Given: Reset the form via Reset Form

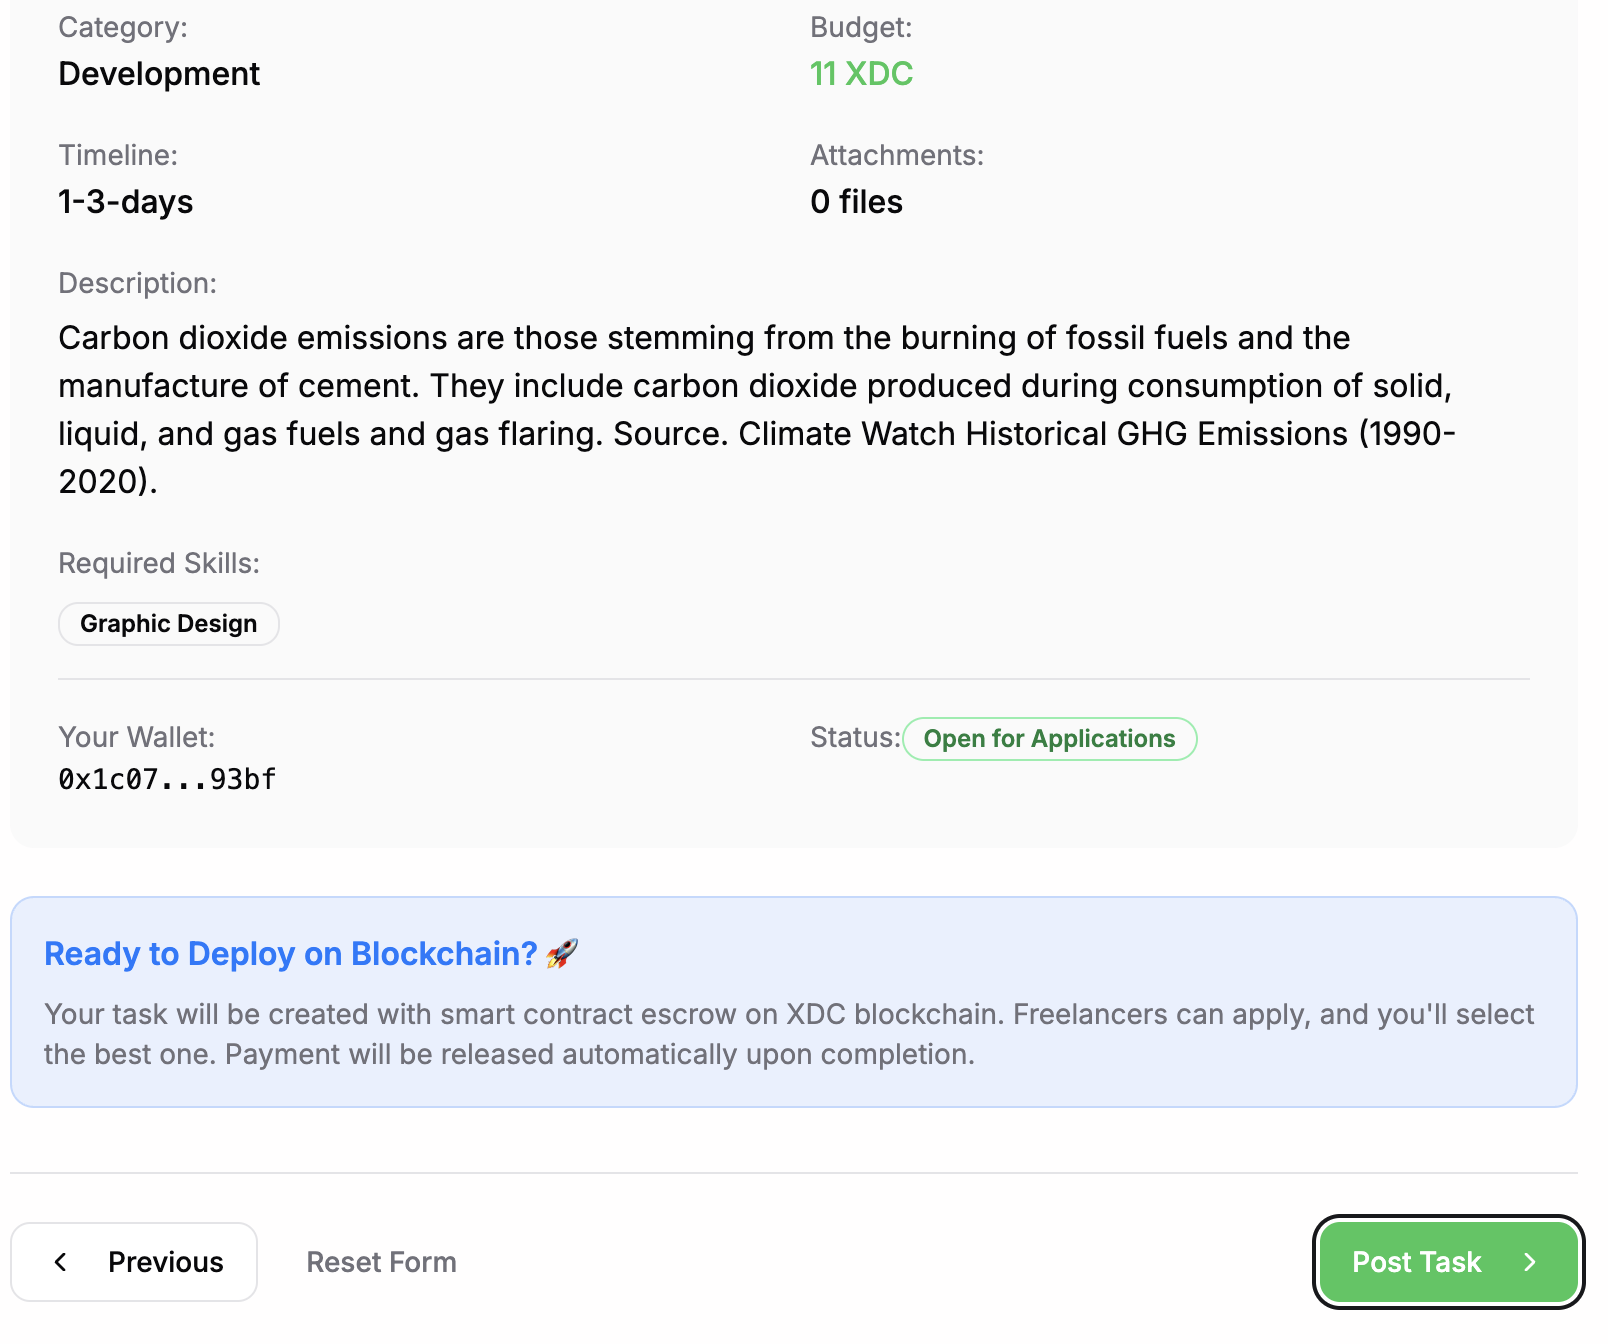Looking at the screenshot, I should [x=381, y=1262].
